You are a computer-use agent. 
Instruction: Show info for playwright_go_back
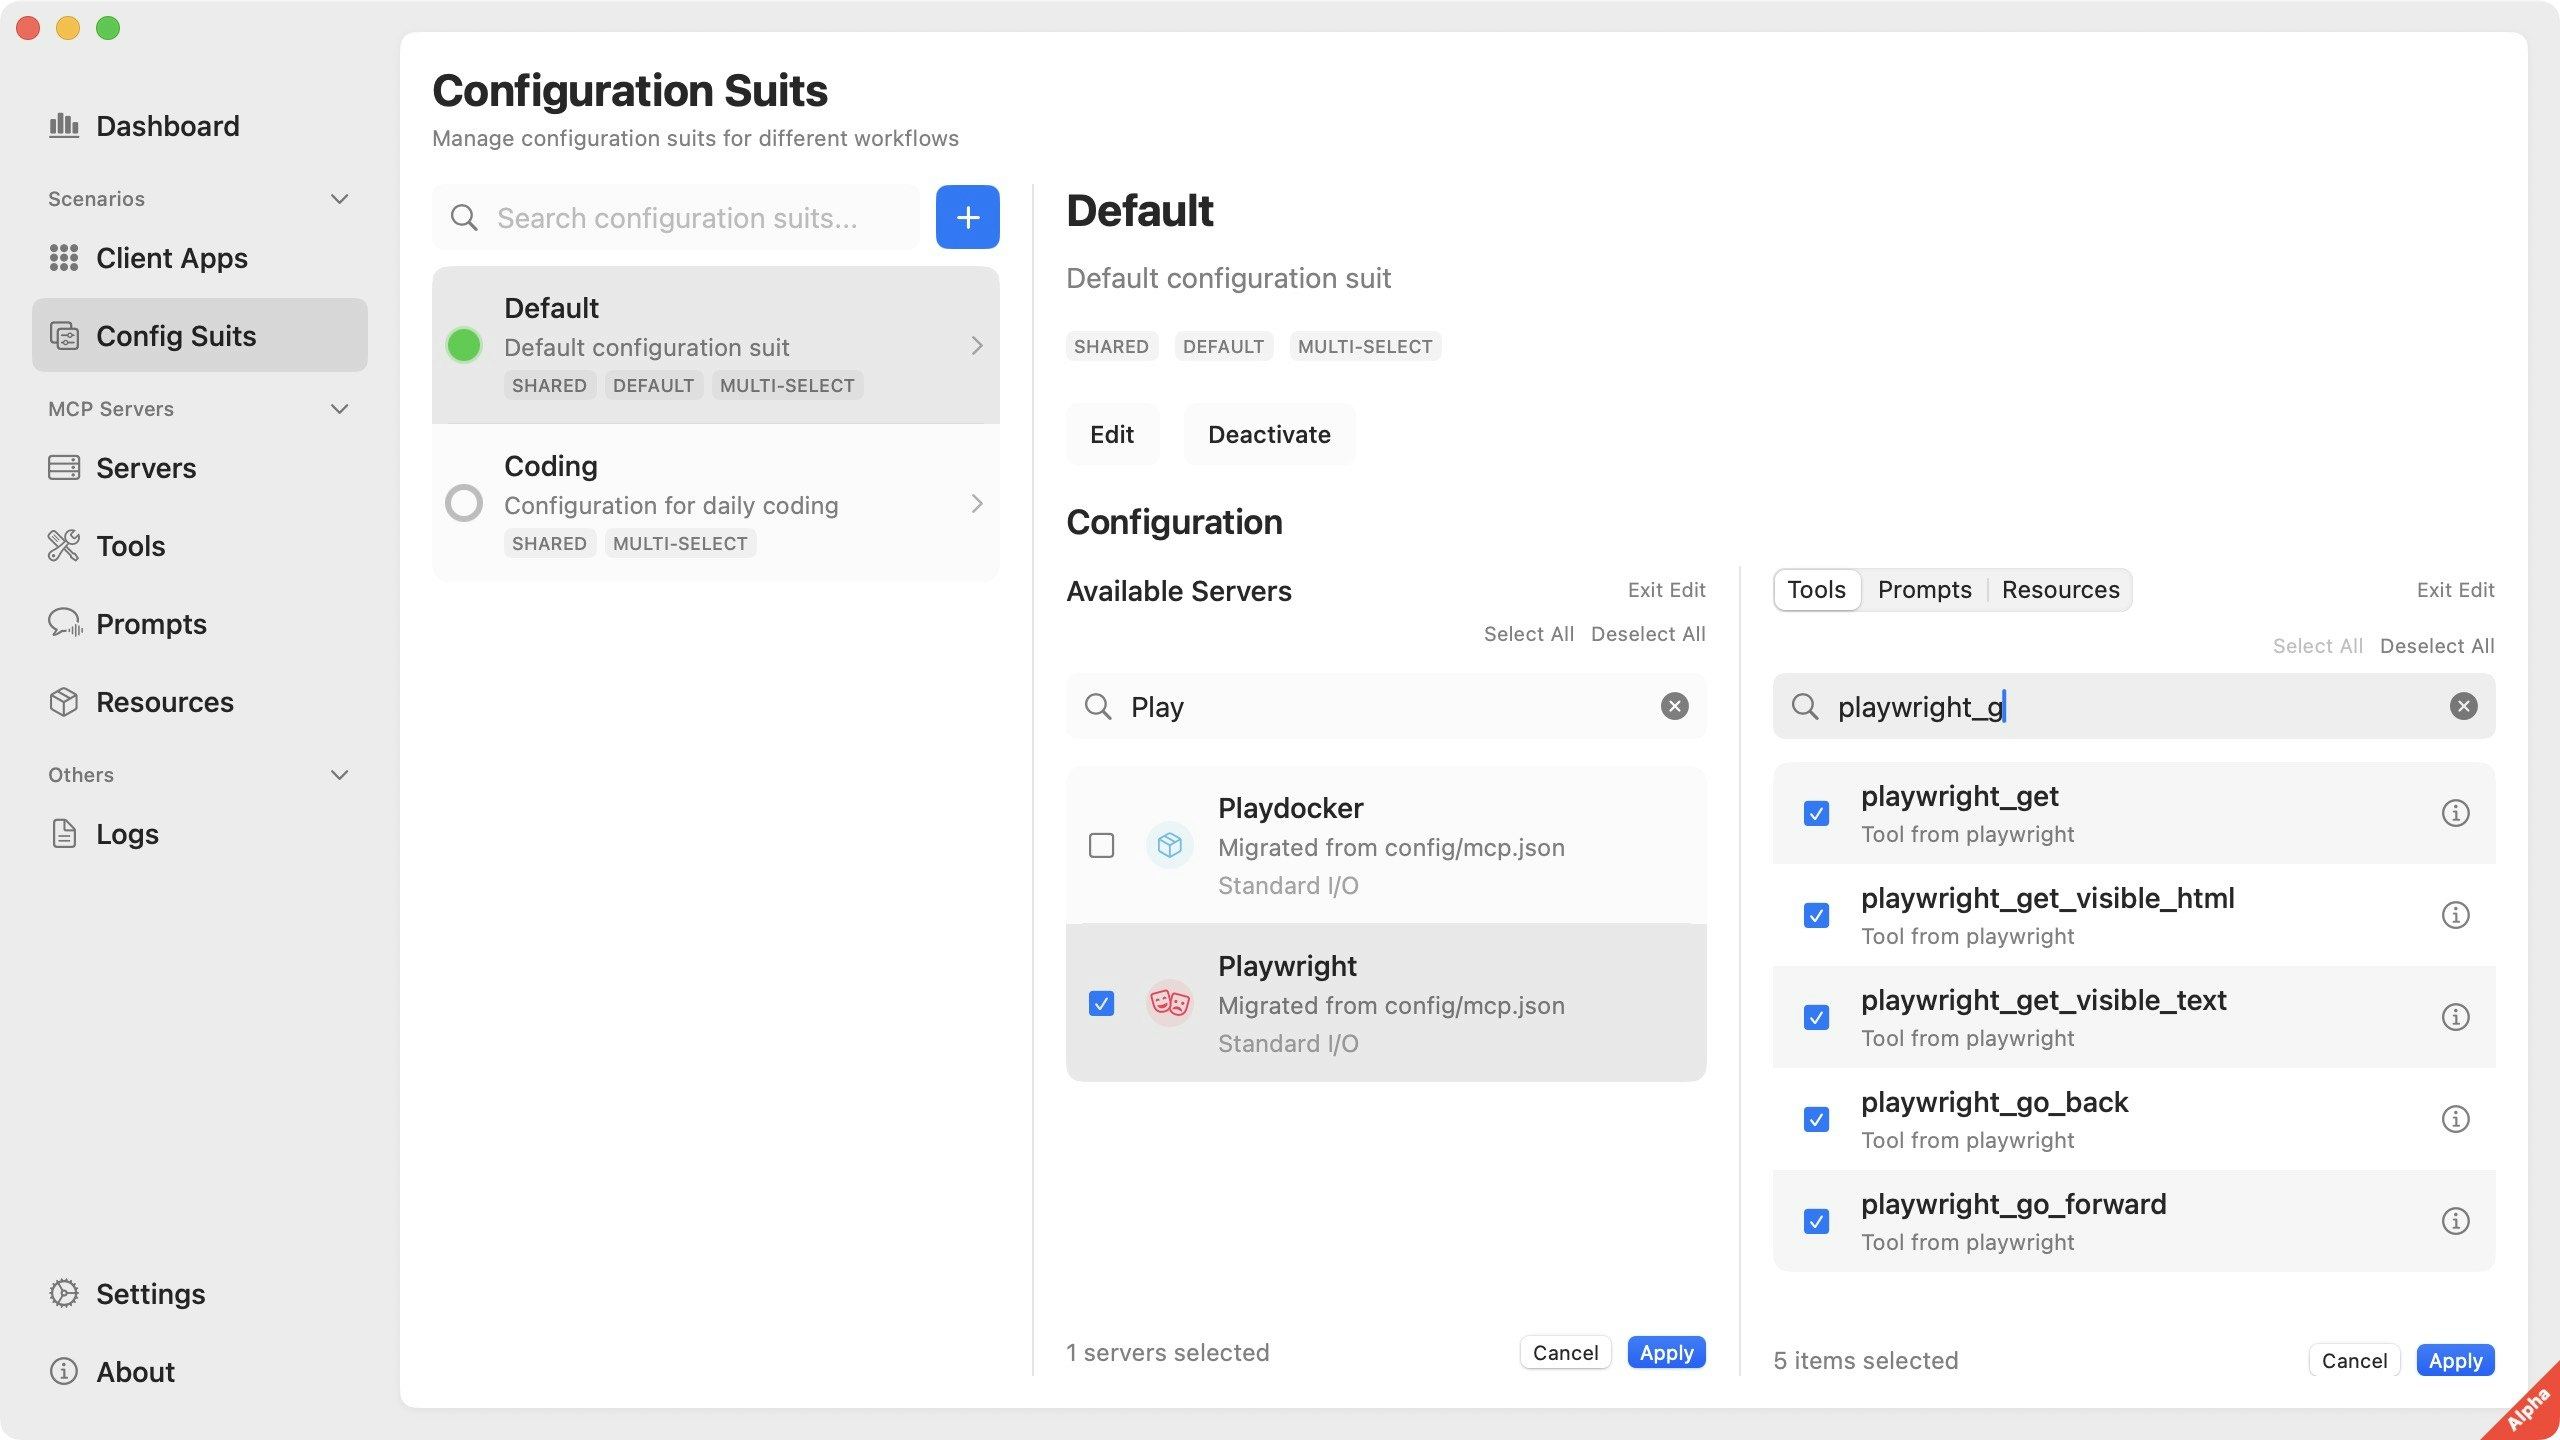(x=2455, y=1119)
